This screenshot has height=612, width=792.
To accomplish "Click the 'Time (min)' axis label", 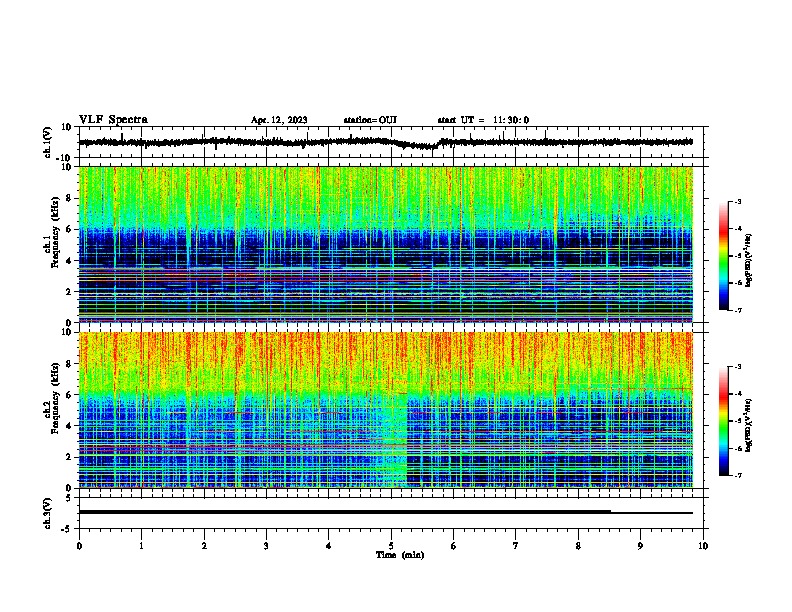I will [400, 555].
